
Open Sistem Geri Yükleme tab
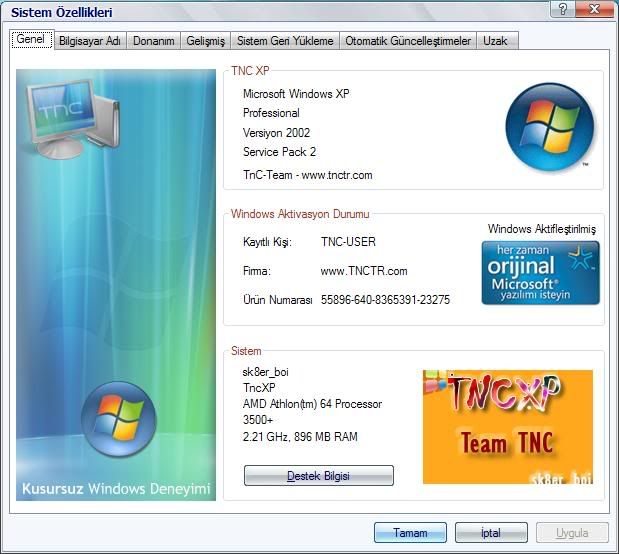[x=285, y=41]
